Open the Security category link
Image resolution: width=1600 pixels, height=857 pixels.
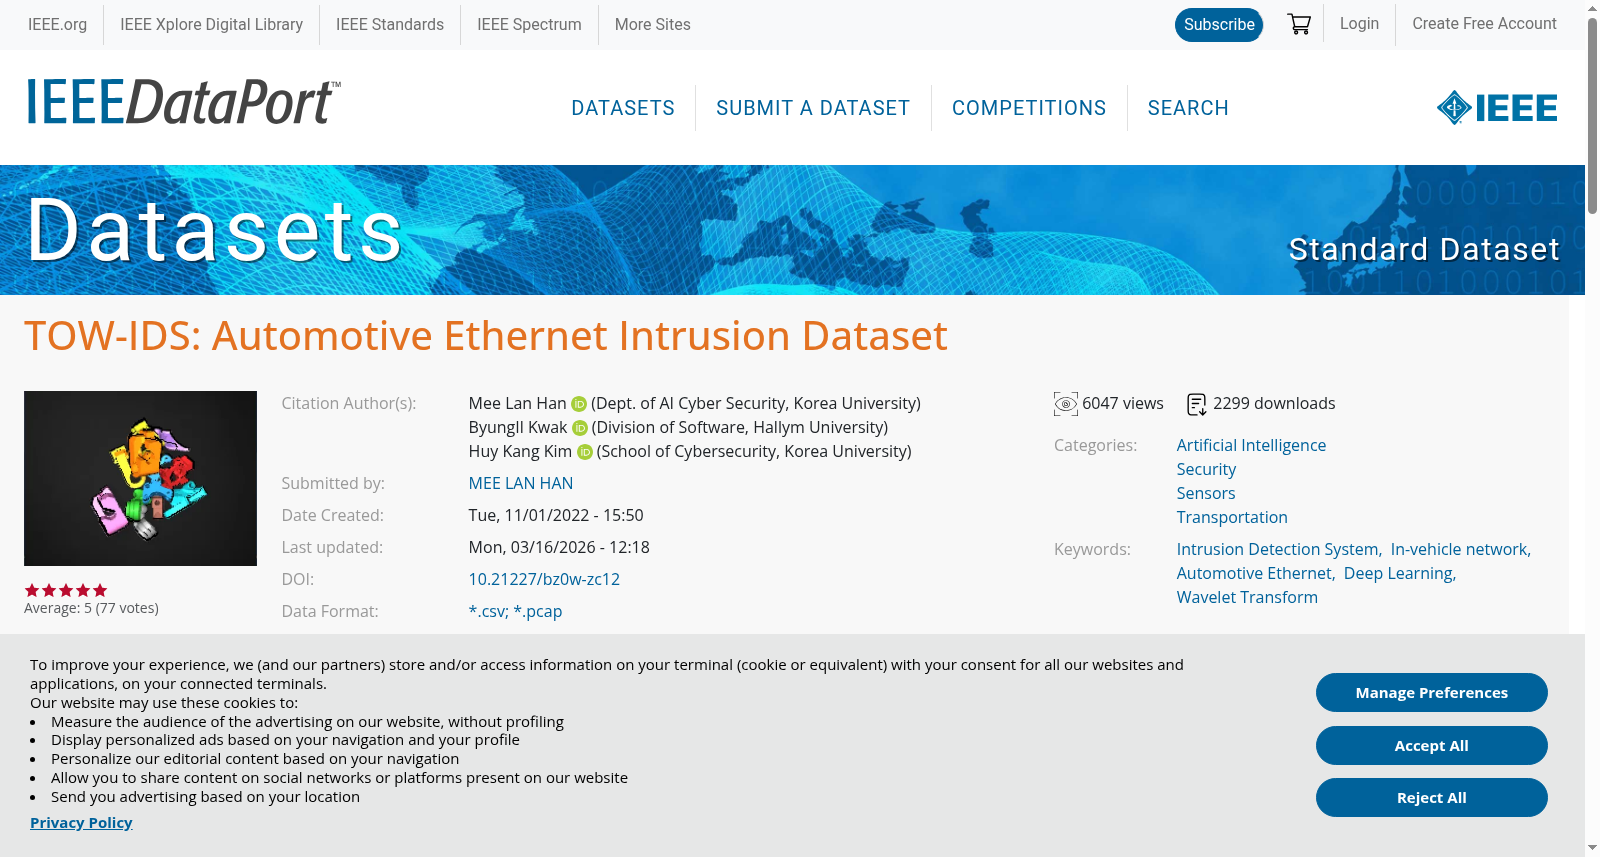(x=1206, y=469)
